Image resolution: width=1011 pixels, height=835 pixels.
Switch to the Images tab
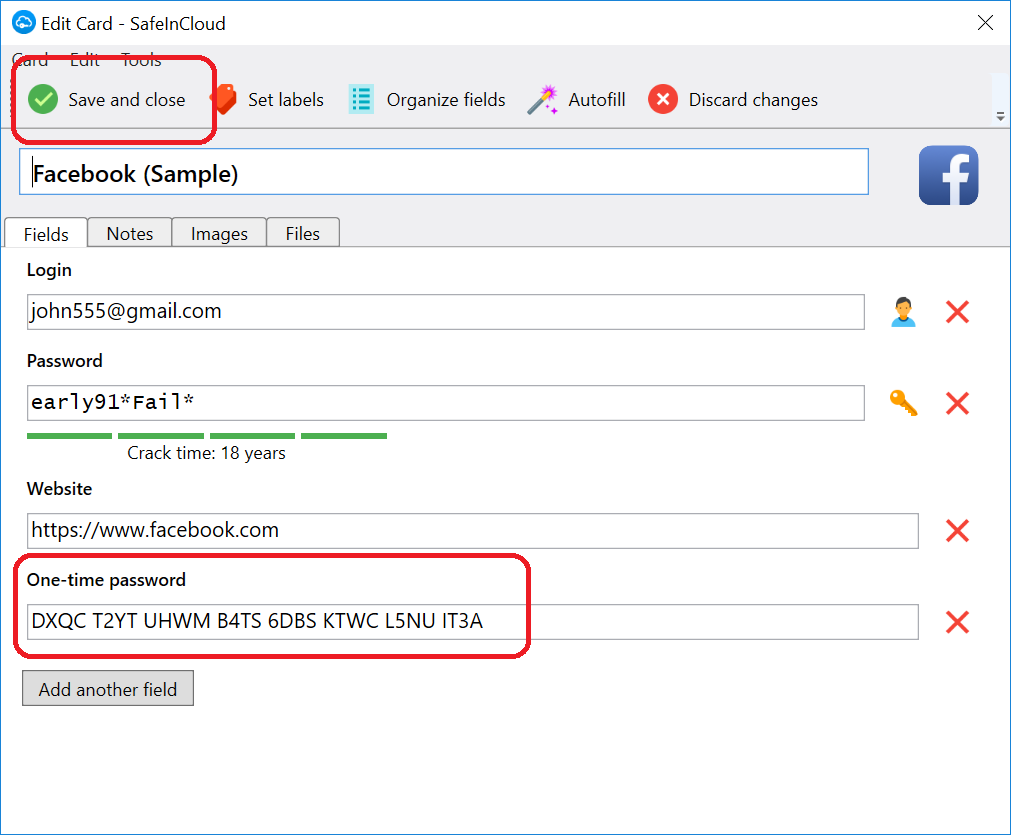point(219,233)
